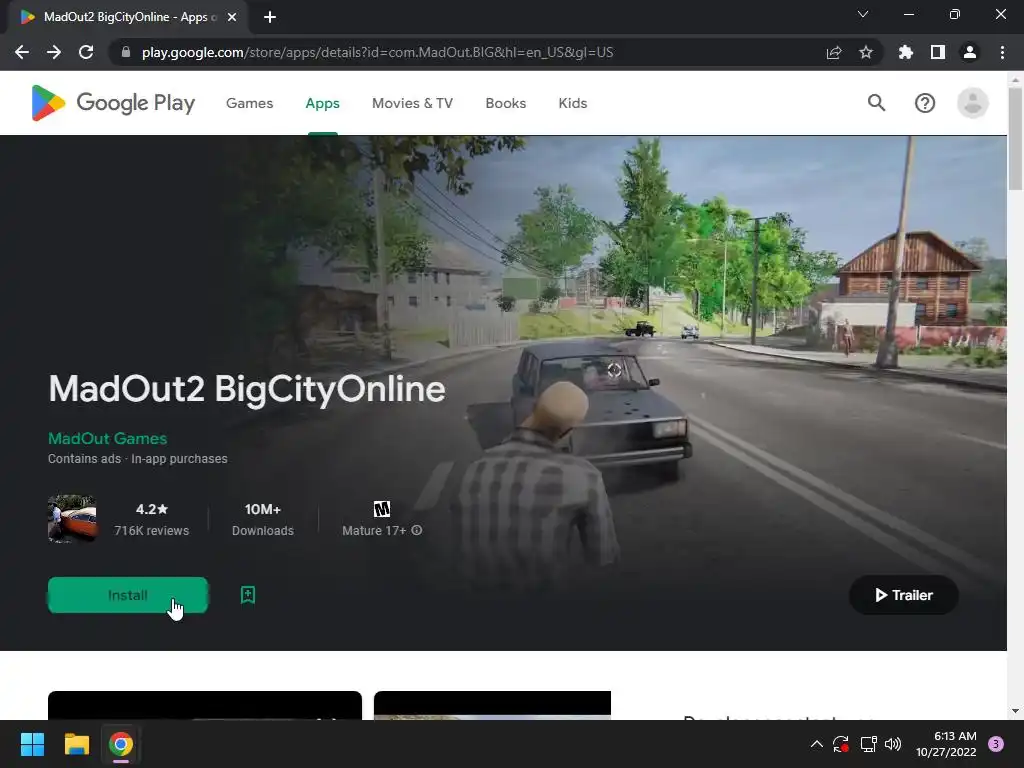Viewport: 1024px width, 768px height.
Task: Click the Google Play logo
Action: point(113,103)
